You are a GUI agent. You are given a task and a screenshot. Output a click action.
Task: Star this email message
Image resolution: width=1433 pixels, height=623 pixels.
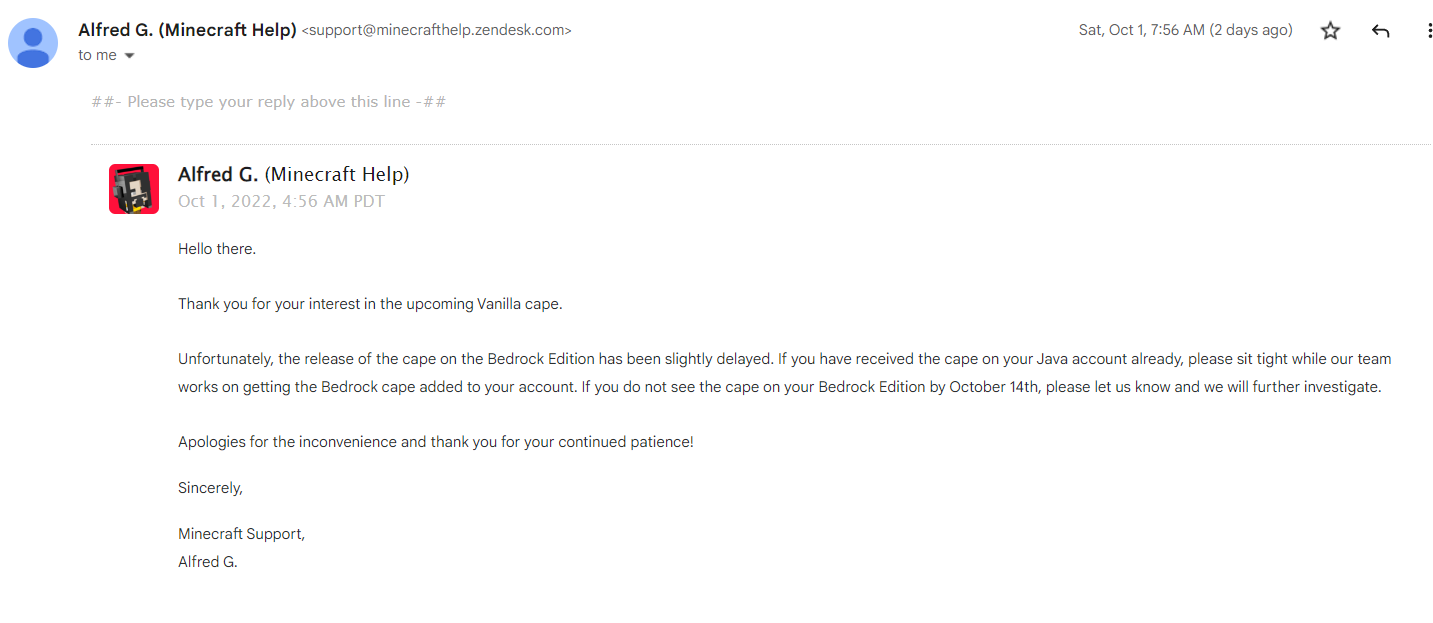pos(1330,31)
